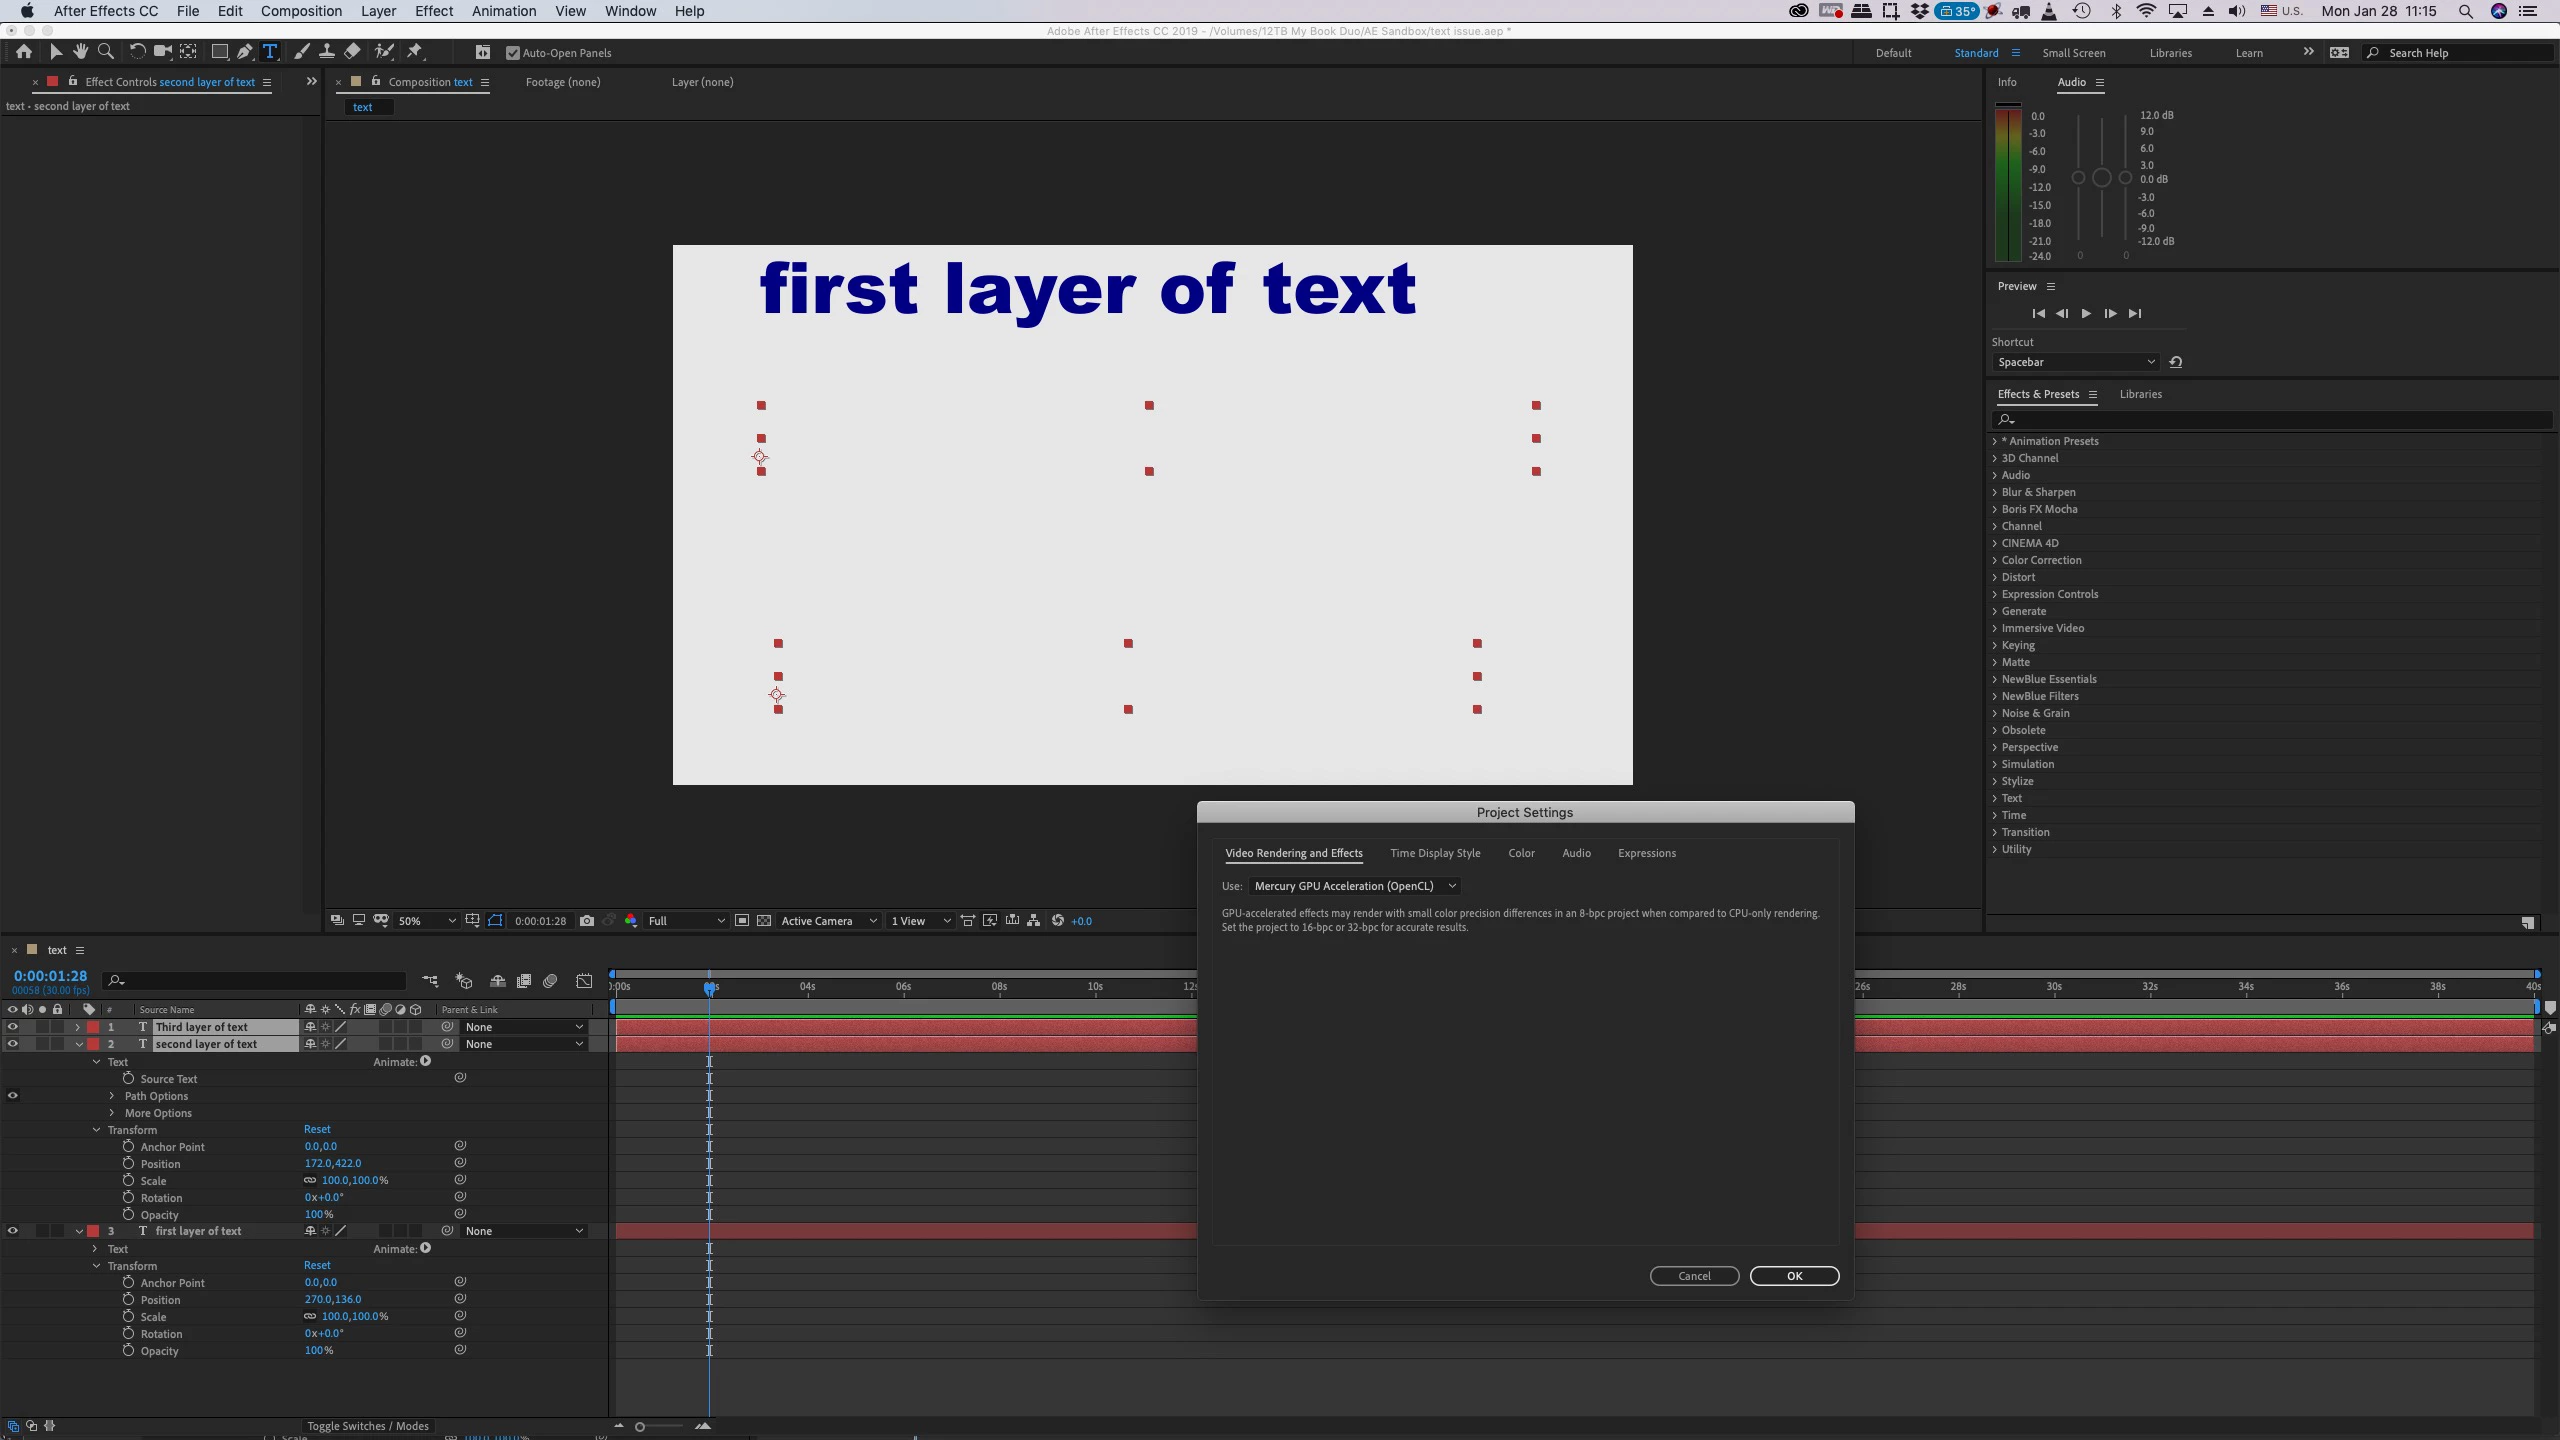Toggle visibility of first layer of text
Screen dimensions: 2560x1440
click(13, 1231)
